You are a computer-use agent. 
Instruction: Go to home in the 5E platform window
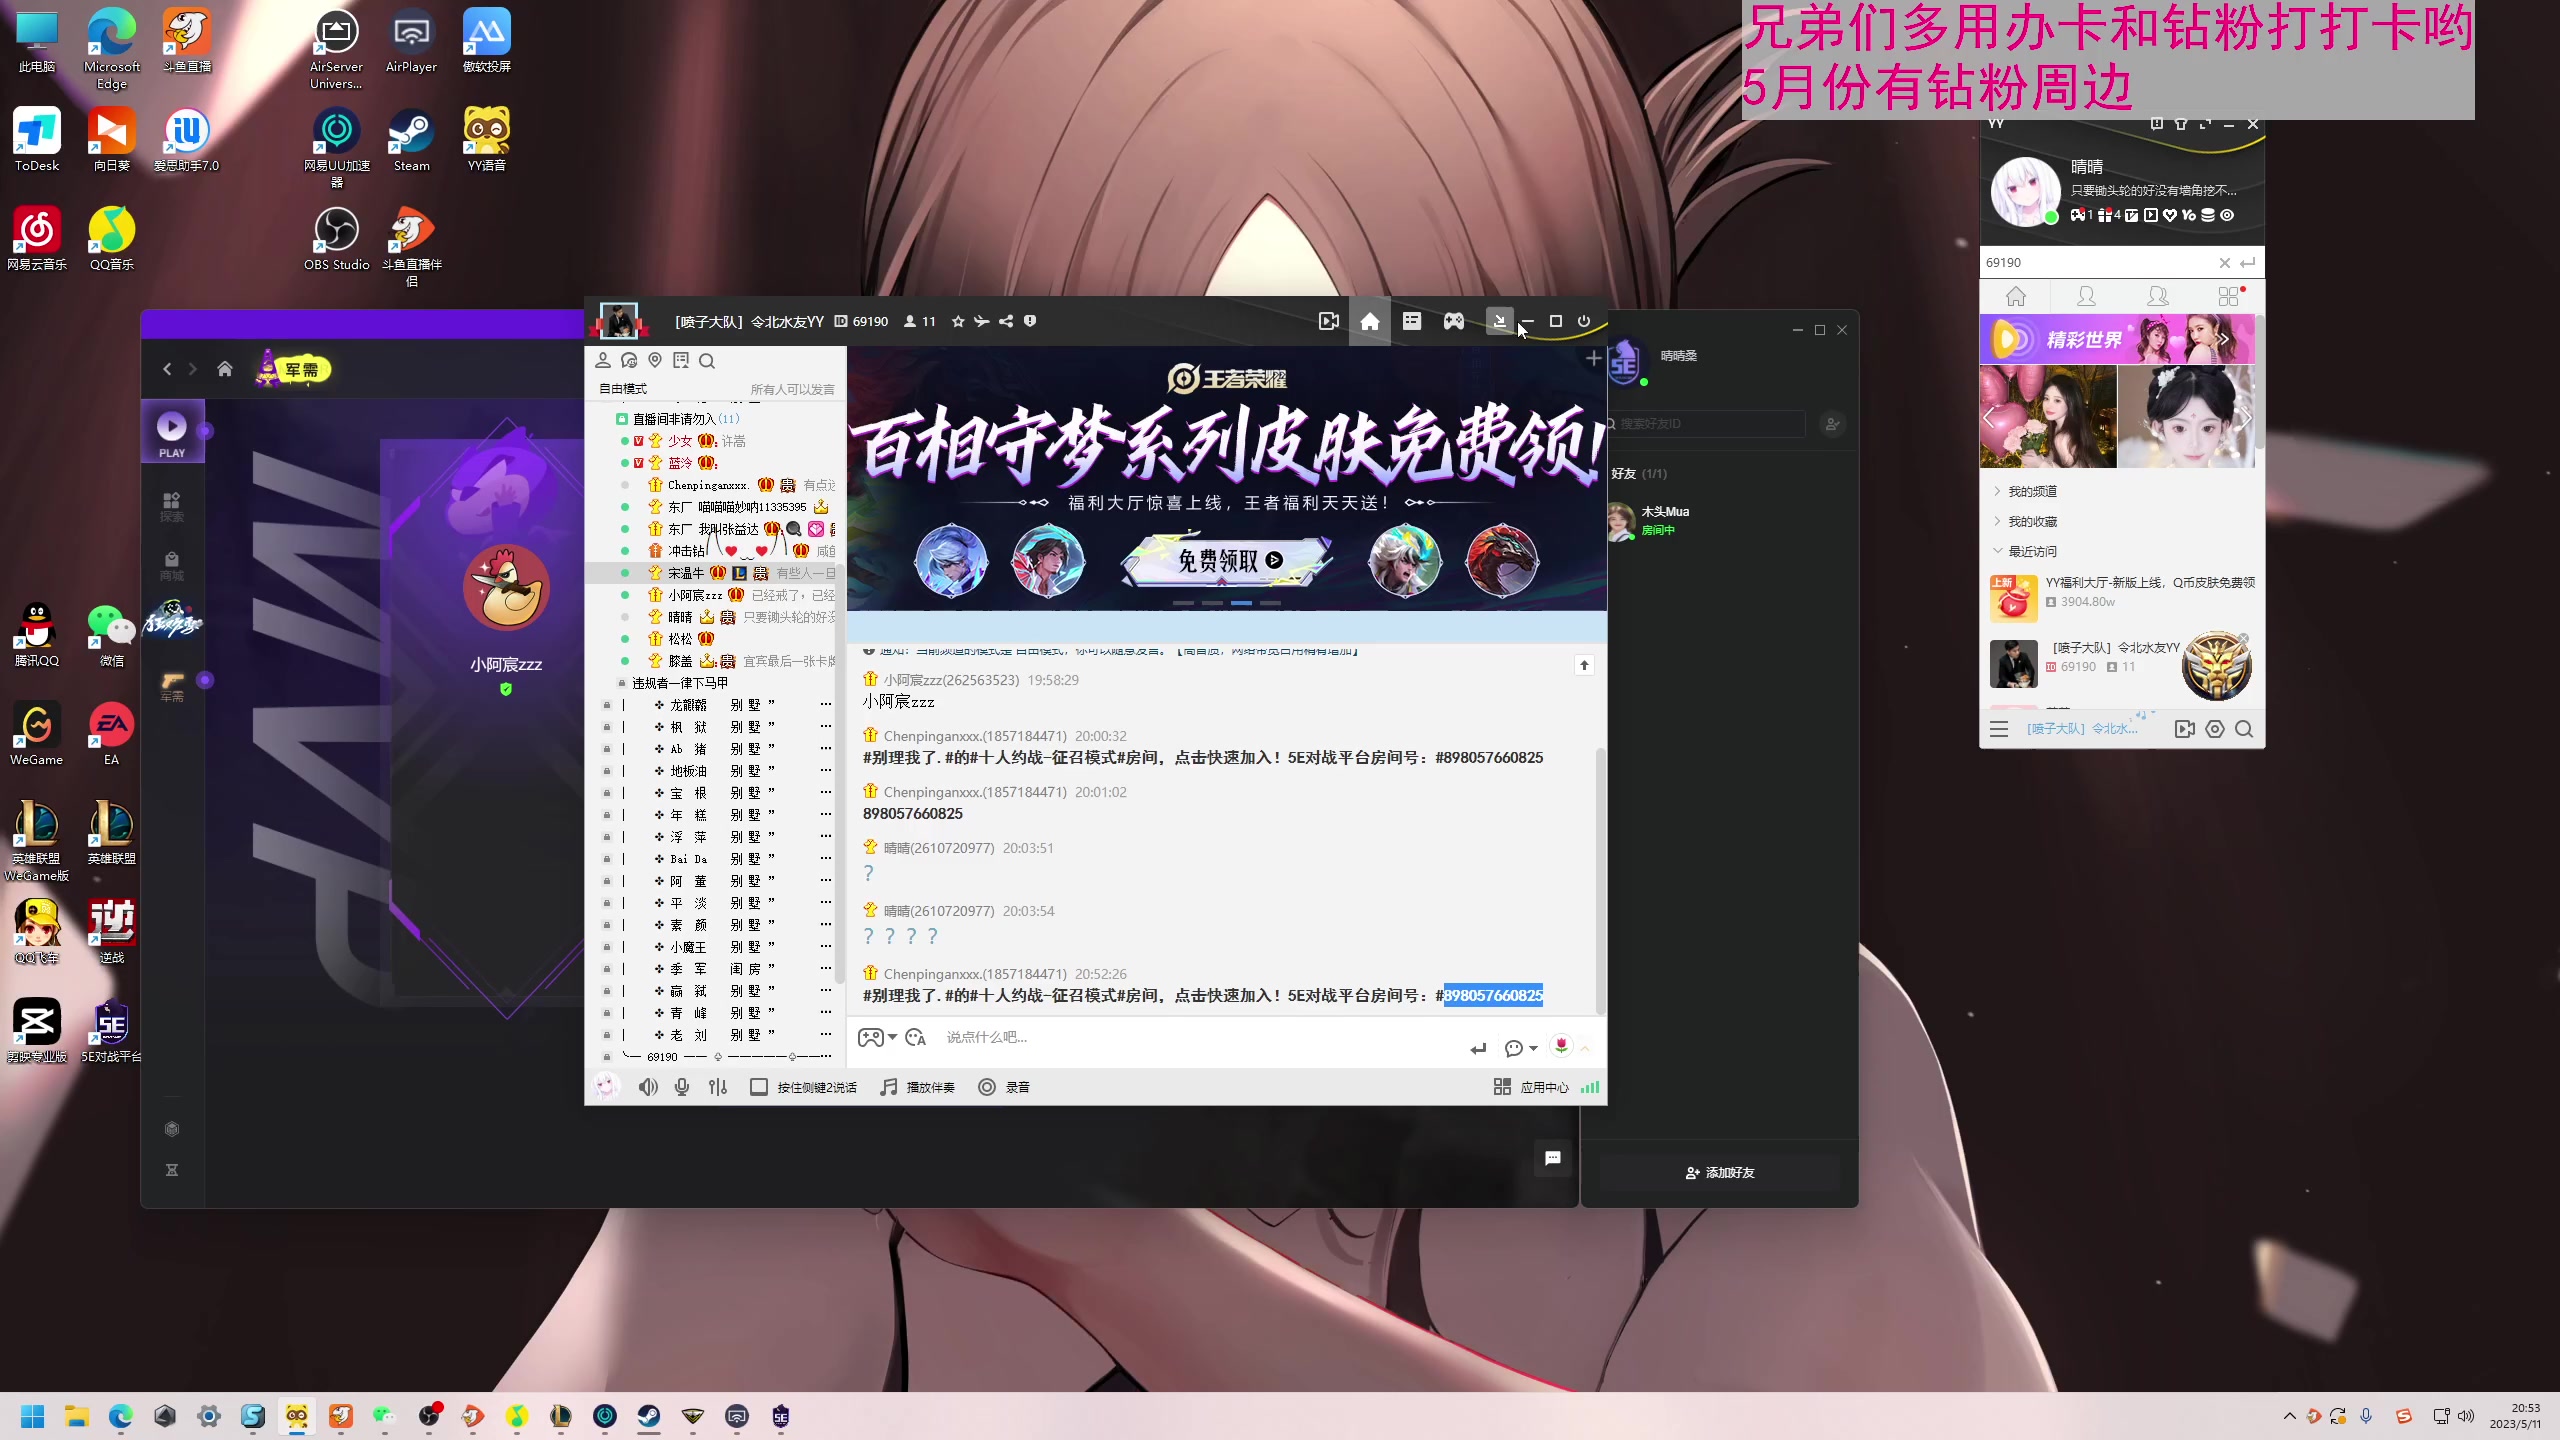click(225, 369)
